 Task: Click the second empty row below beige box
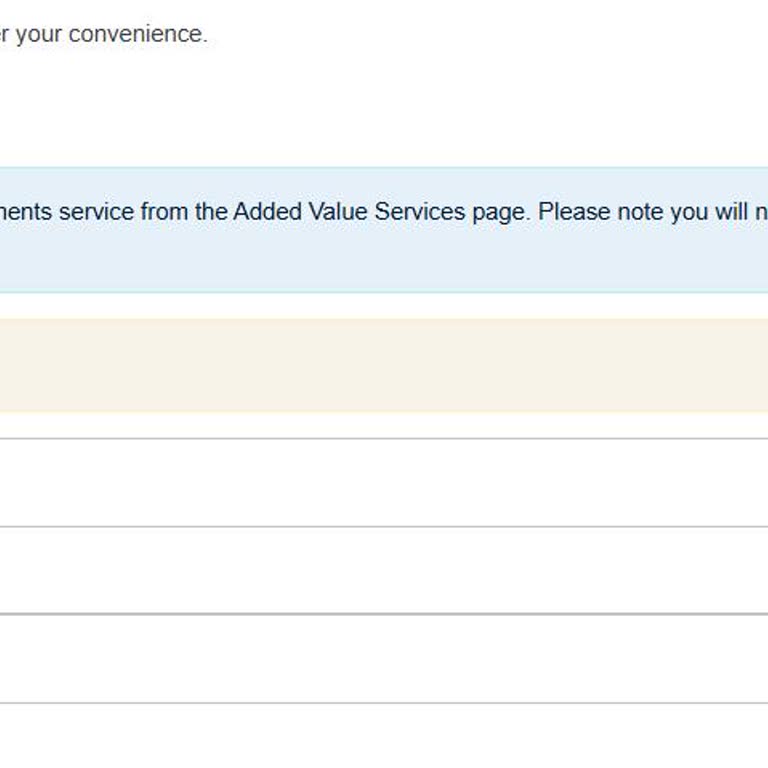click(384, 570)
